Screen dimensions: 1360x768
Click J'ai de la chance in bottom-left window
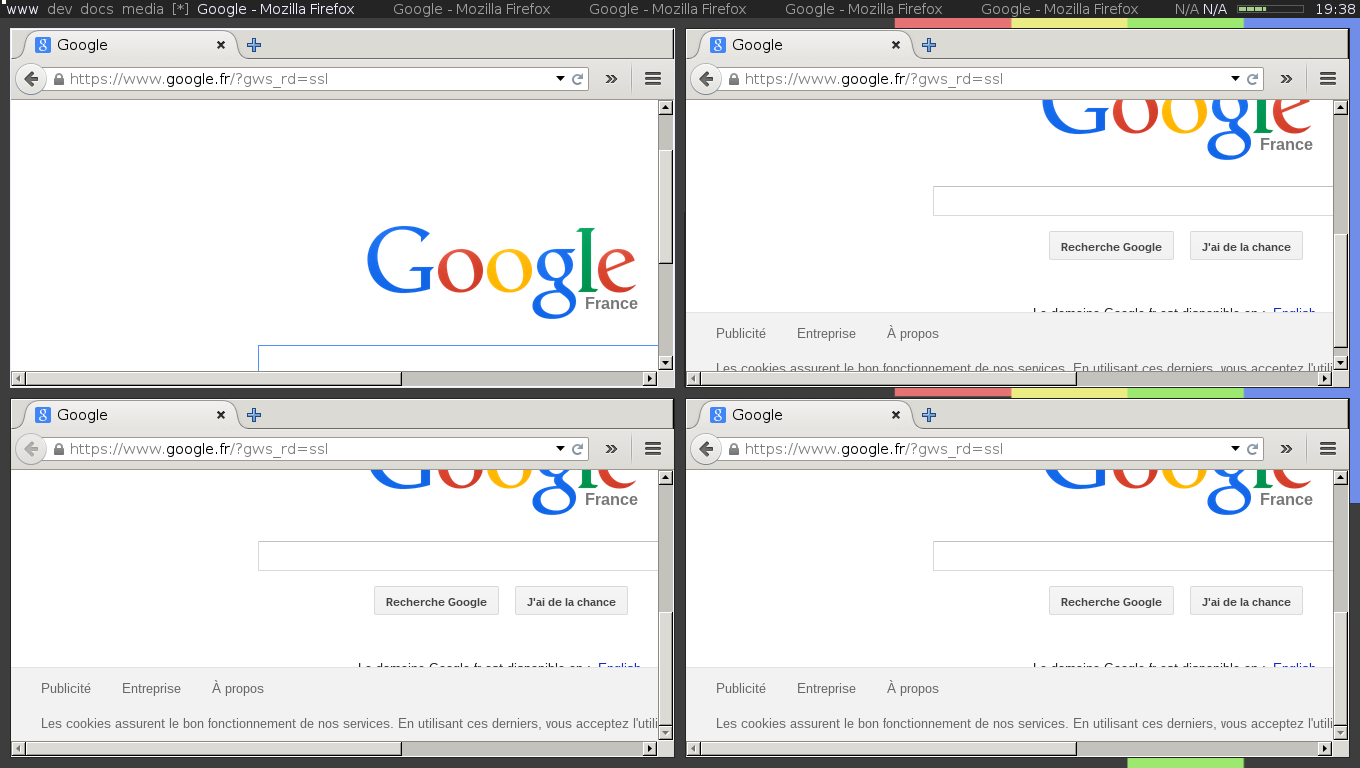(x=571, y=601)
